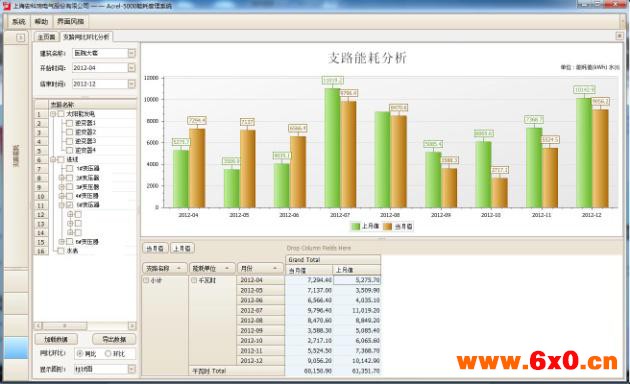Expand the tree node on row 8
Screen dimensions: 630x384
coord(61,178)
